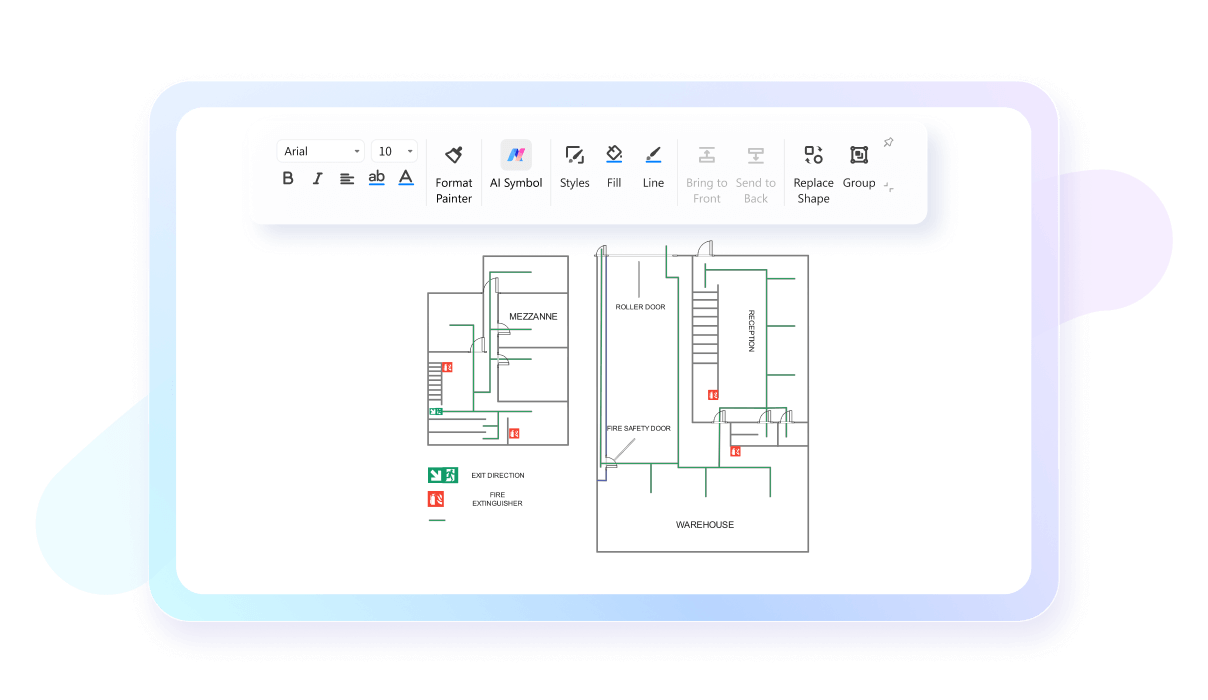Toggle Bold text formatting

point(288,178)
